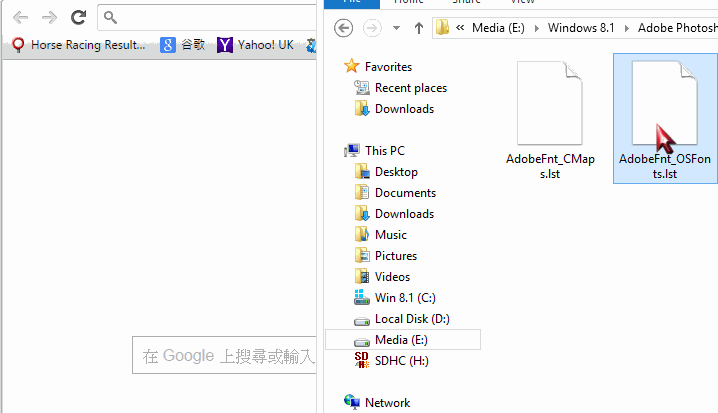The height and width of the screenshot is (413, 718).
Task: Show hidden breadcrumb path chevrons
Action: [x=460, y=28]
